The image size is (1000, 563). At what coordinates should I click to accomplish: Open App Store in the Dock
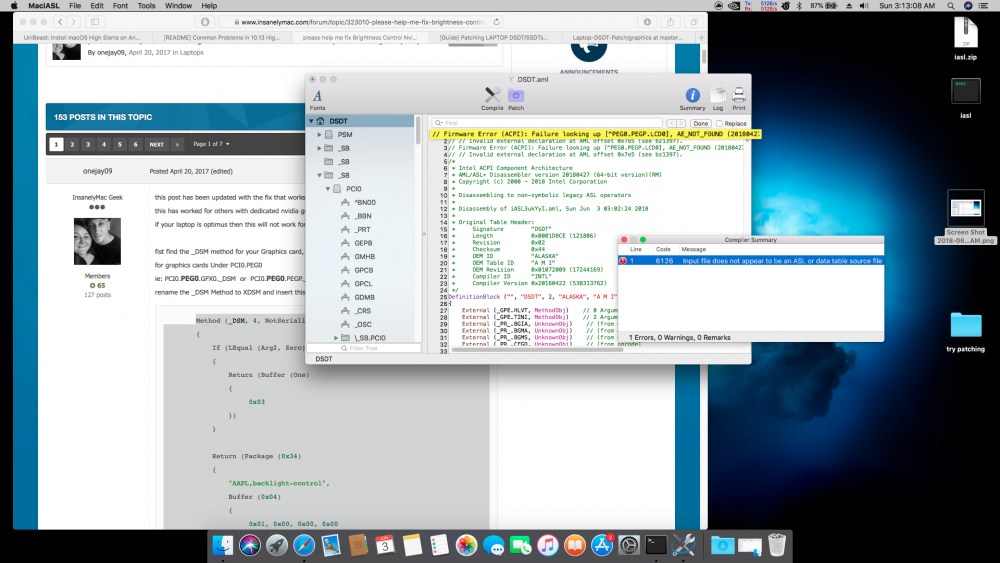click(601, 545)
